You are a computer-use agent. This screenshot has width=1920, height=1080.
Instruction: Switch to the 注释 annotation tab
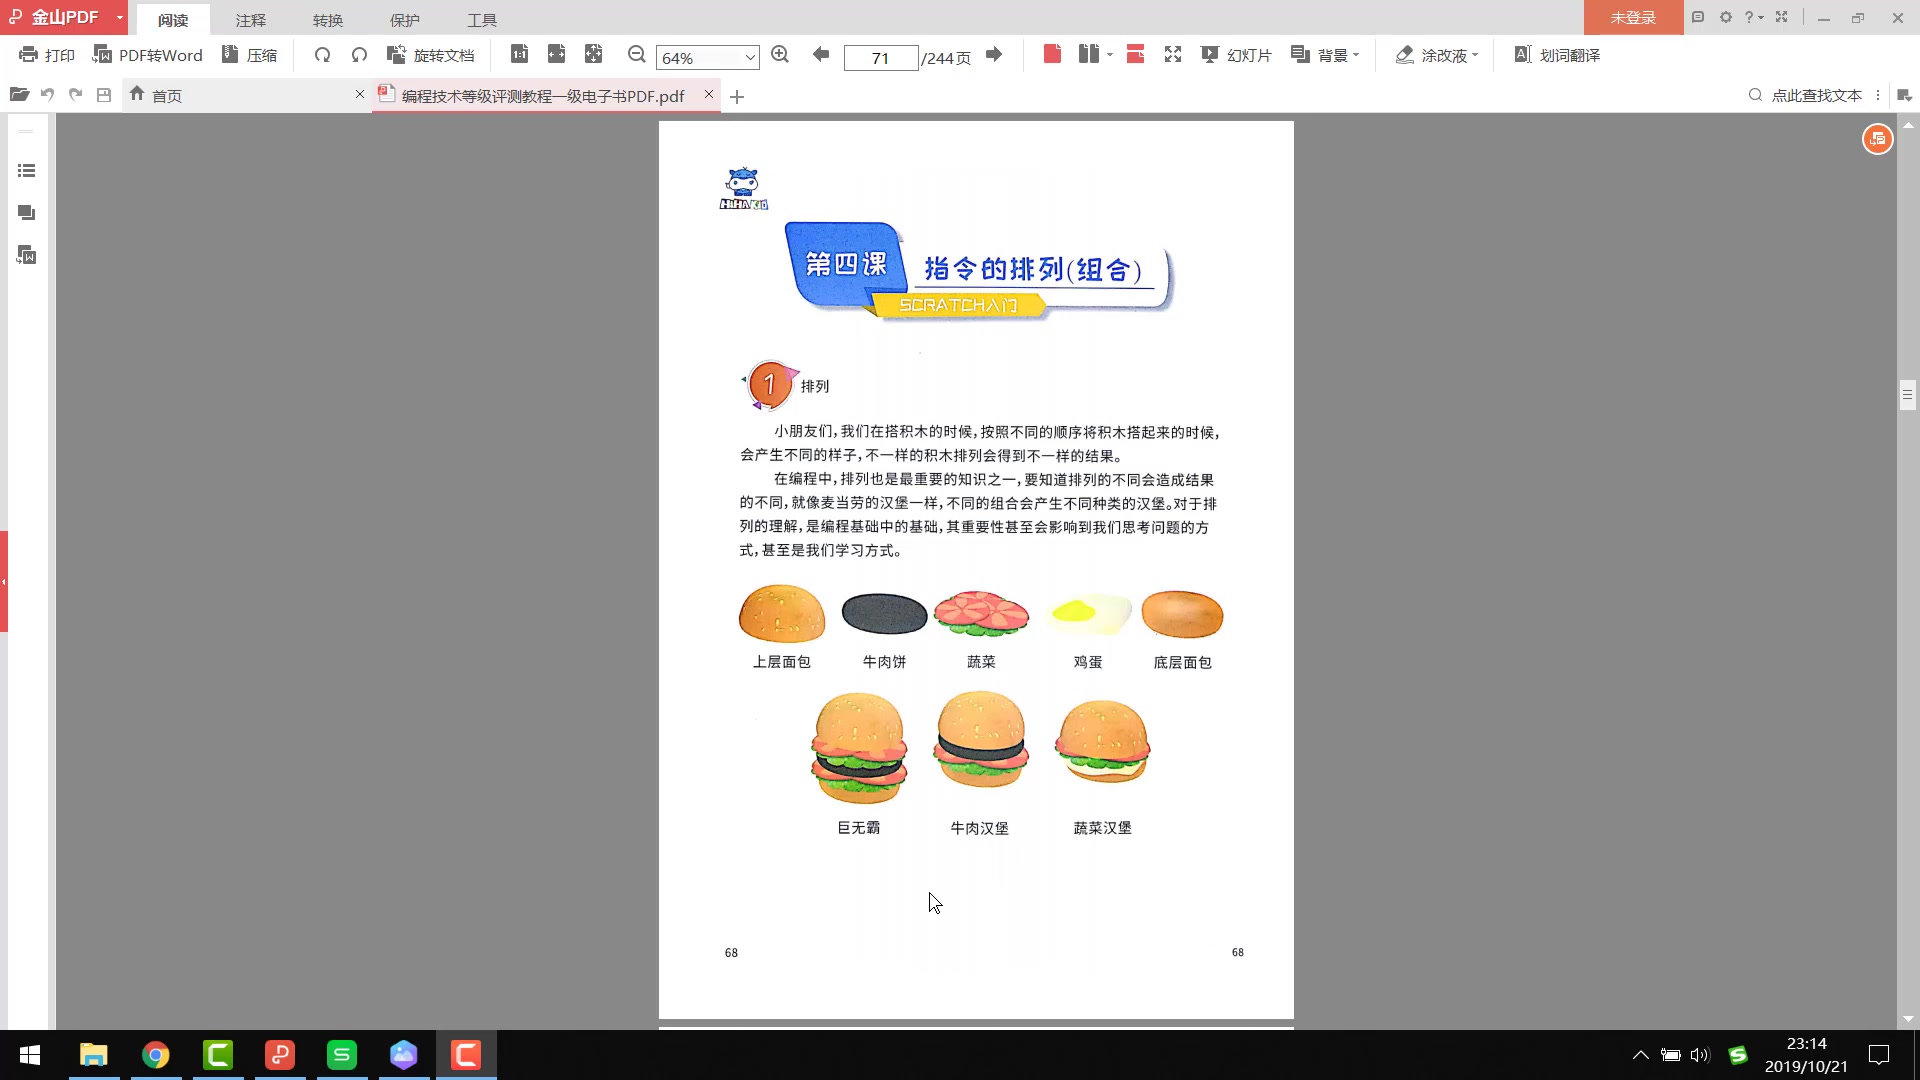pyautogui.click(x=250, y=19)
